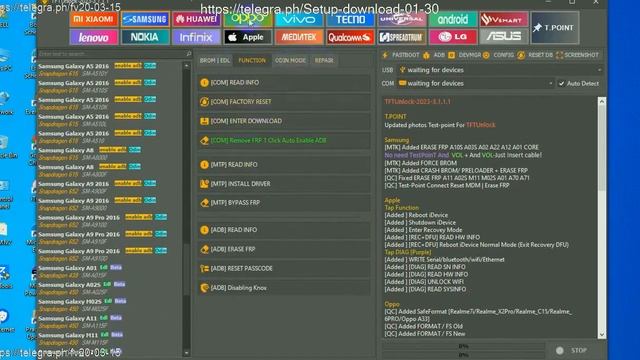Screen dimensions: 640x360
Task: Select Samsung Galaxy A02S in device list
Action: click(x=109, y=288)
